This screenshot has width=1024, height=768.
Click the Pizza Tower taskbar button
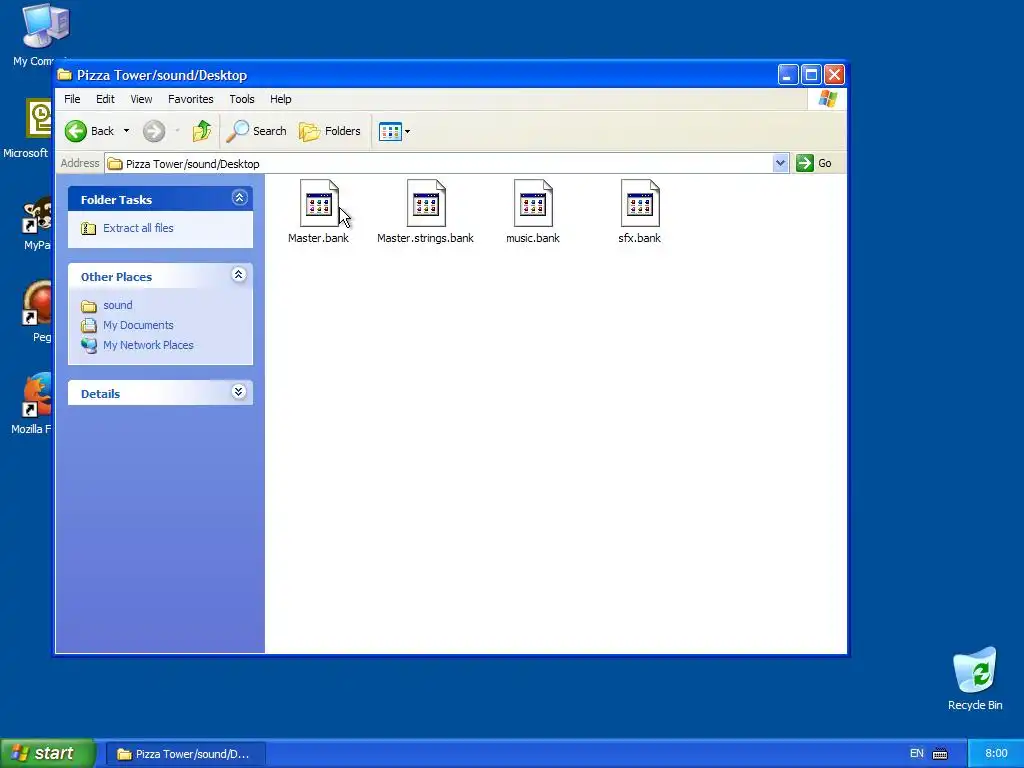click(x=185, y=754)
